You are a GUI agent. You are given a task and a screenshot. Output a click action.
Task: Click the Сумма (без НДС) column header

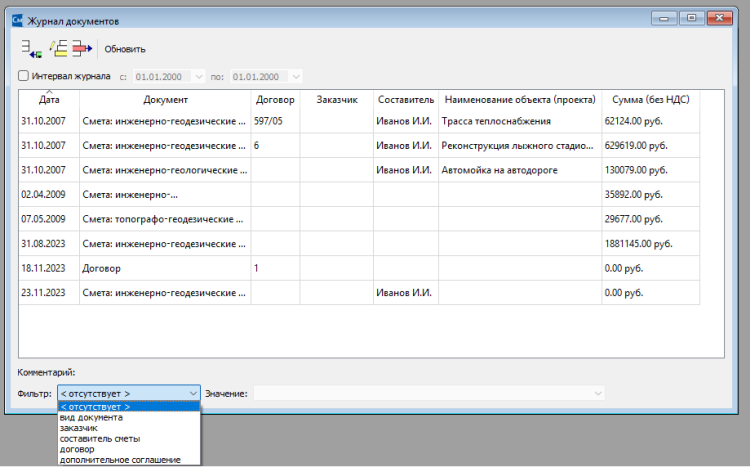click(650, 100)
